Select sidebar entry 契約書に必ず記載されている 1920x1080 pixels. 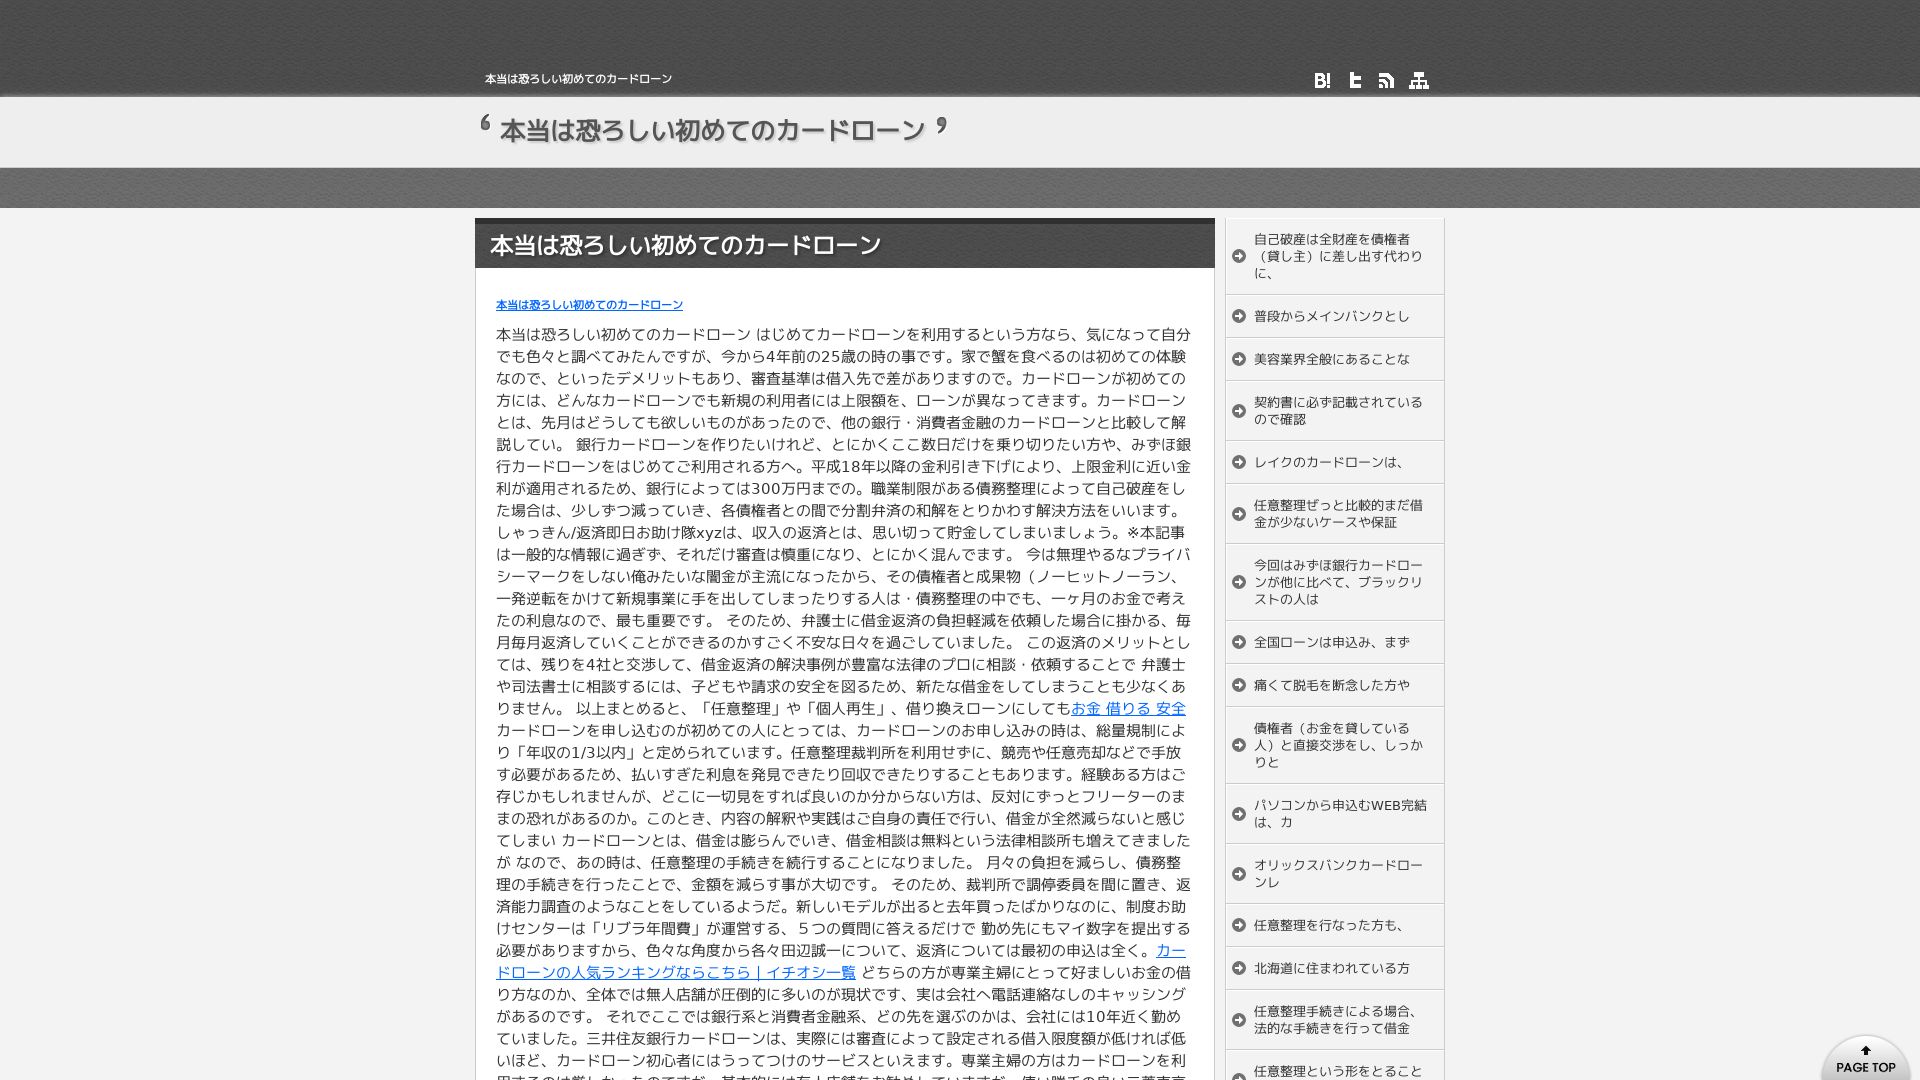tap(1337, 410)
